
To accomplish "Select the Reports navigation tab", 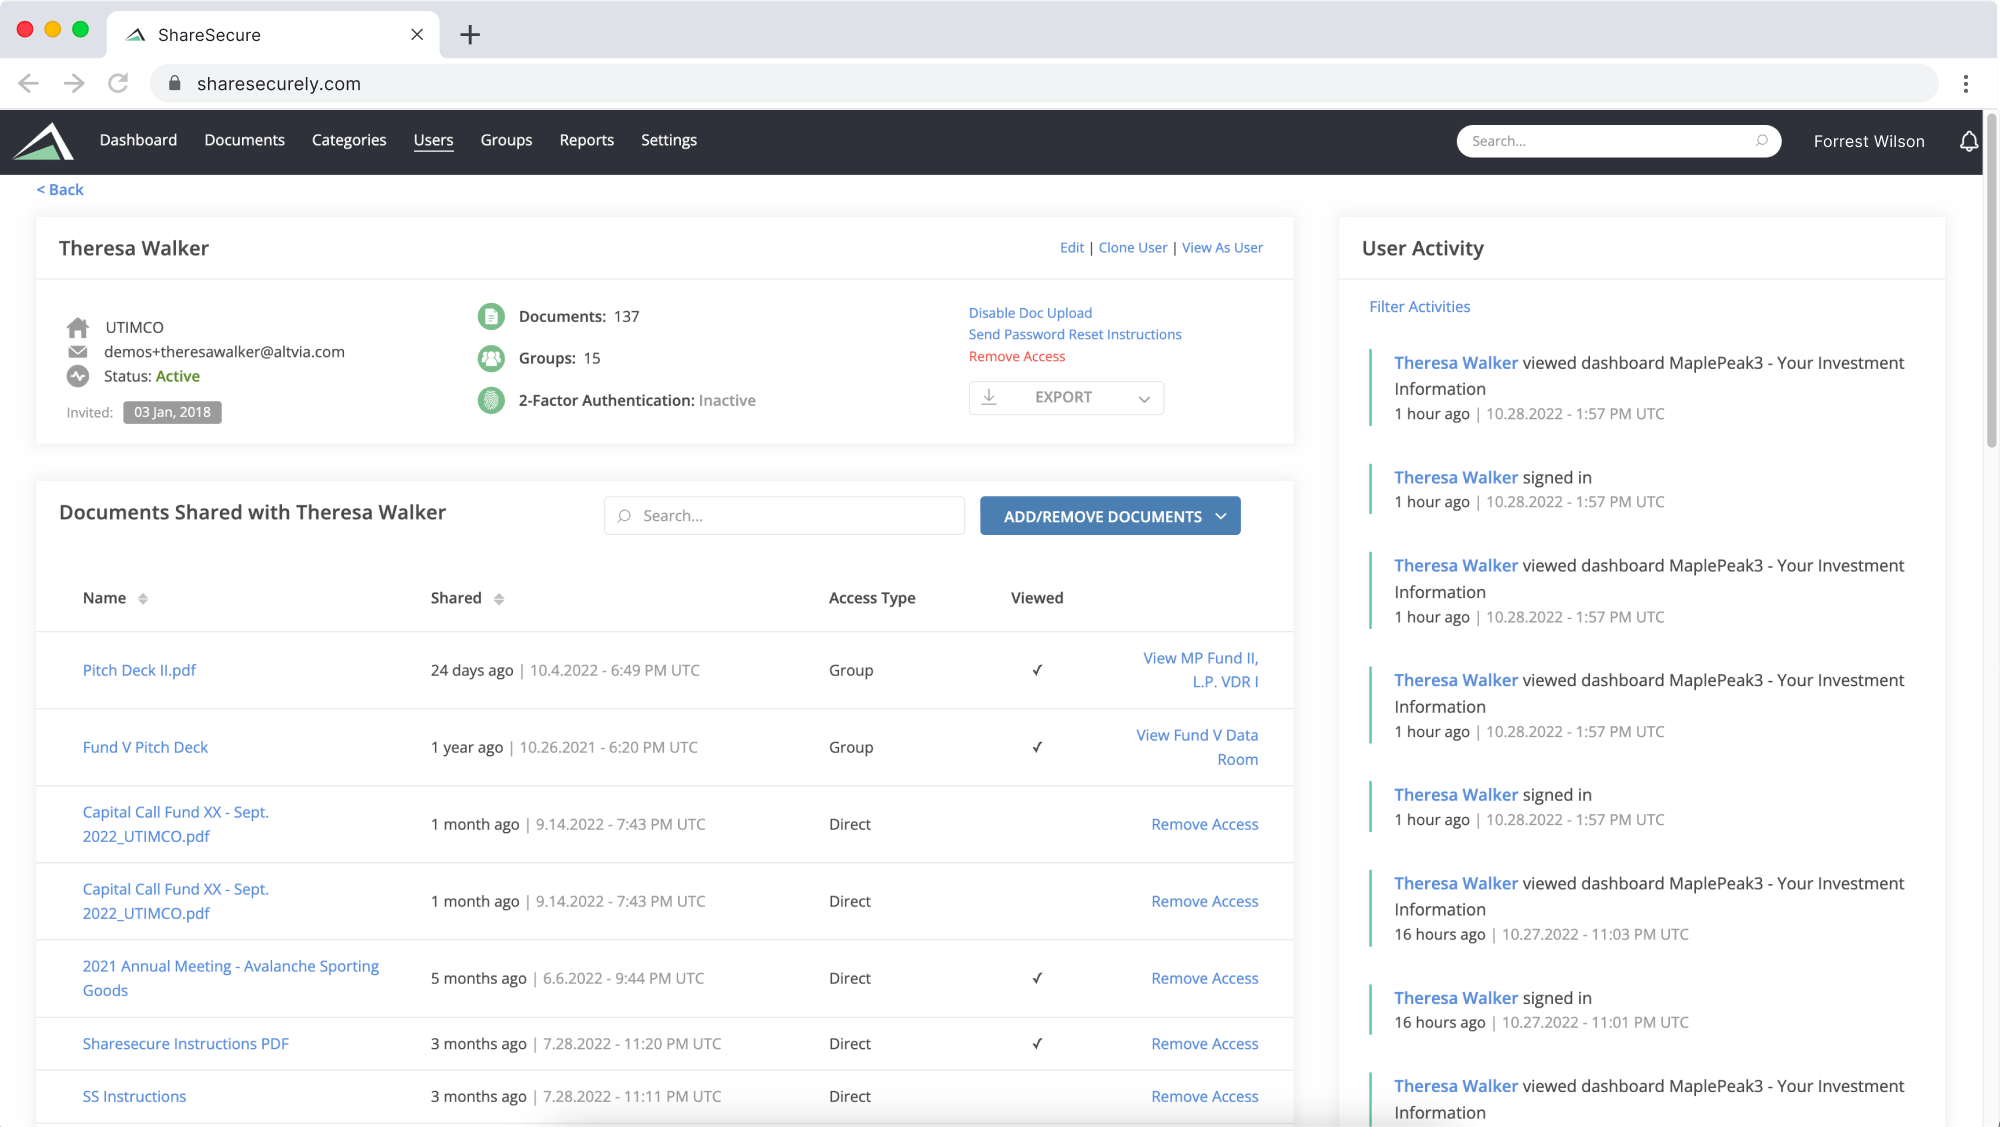I will [x=588, y=139].
